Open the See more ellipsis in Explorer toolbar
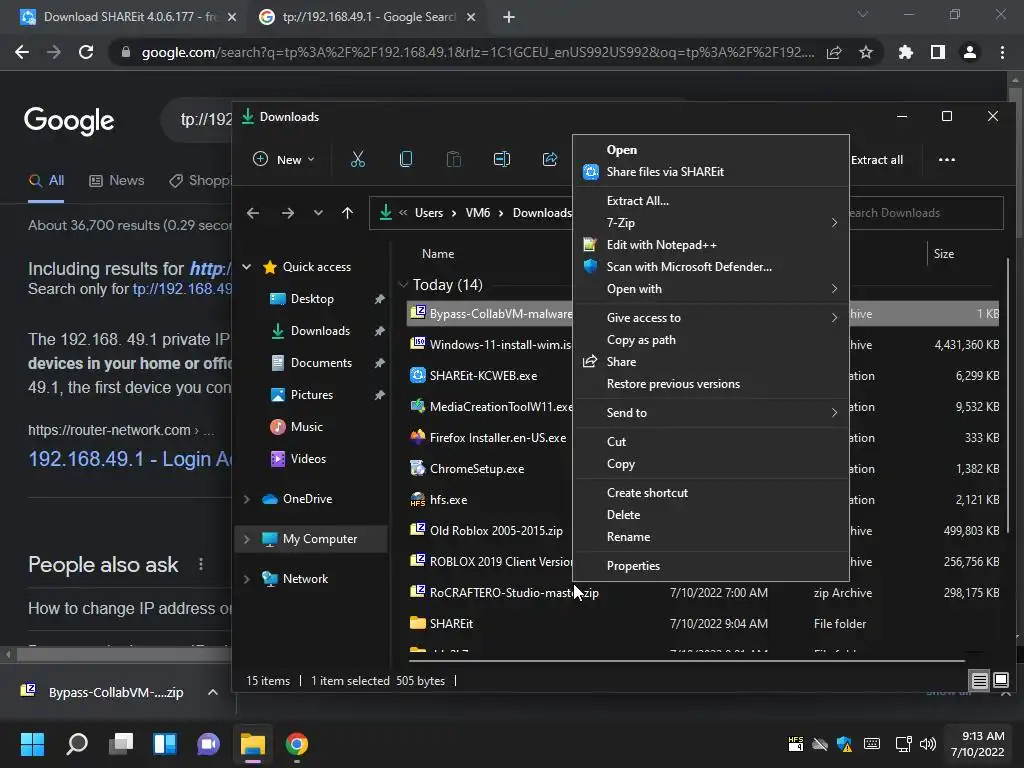Screen dimensions: 1024x768 click(x=946, y=159)
